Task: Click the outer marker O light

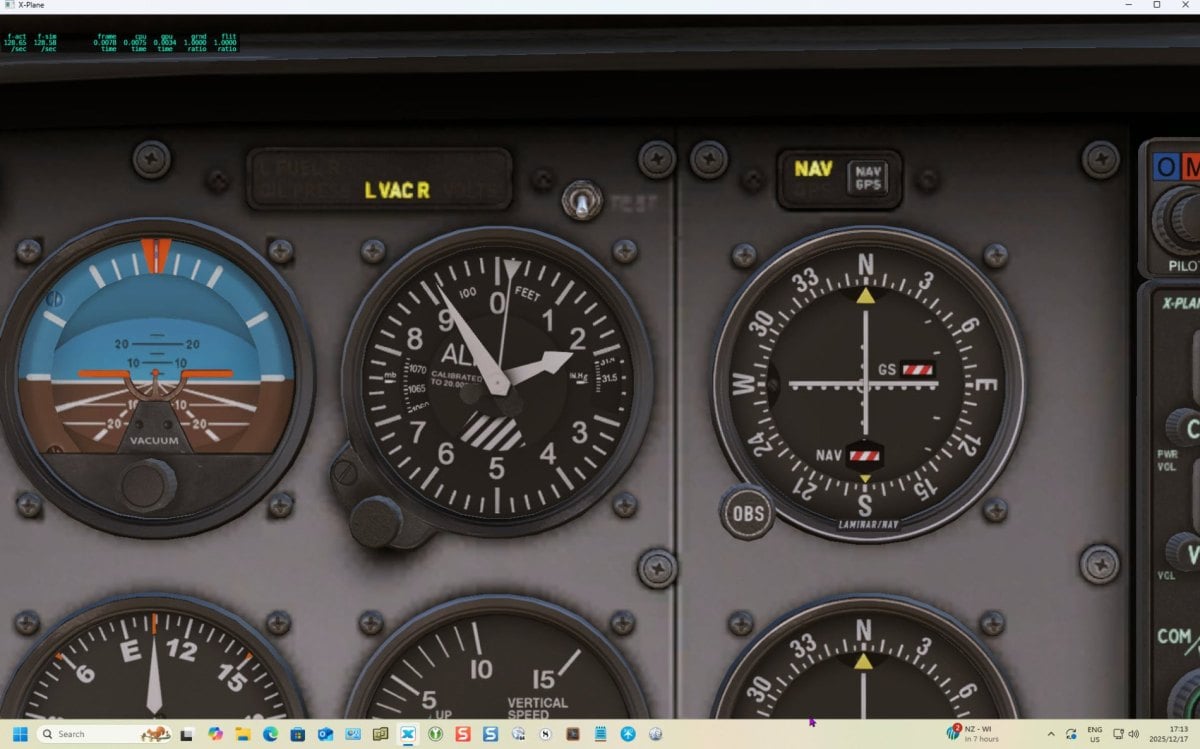Action: click(1166, 167)
